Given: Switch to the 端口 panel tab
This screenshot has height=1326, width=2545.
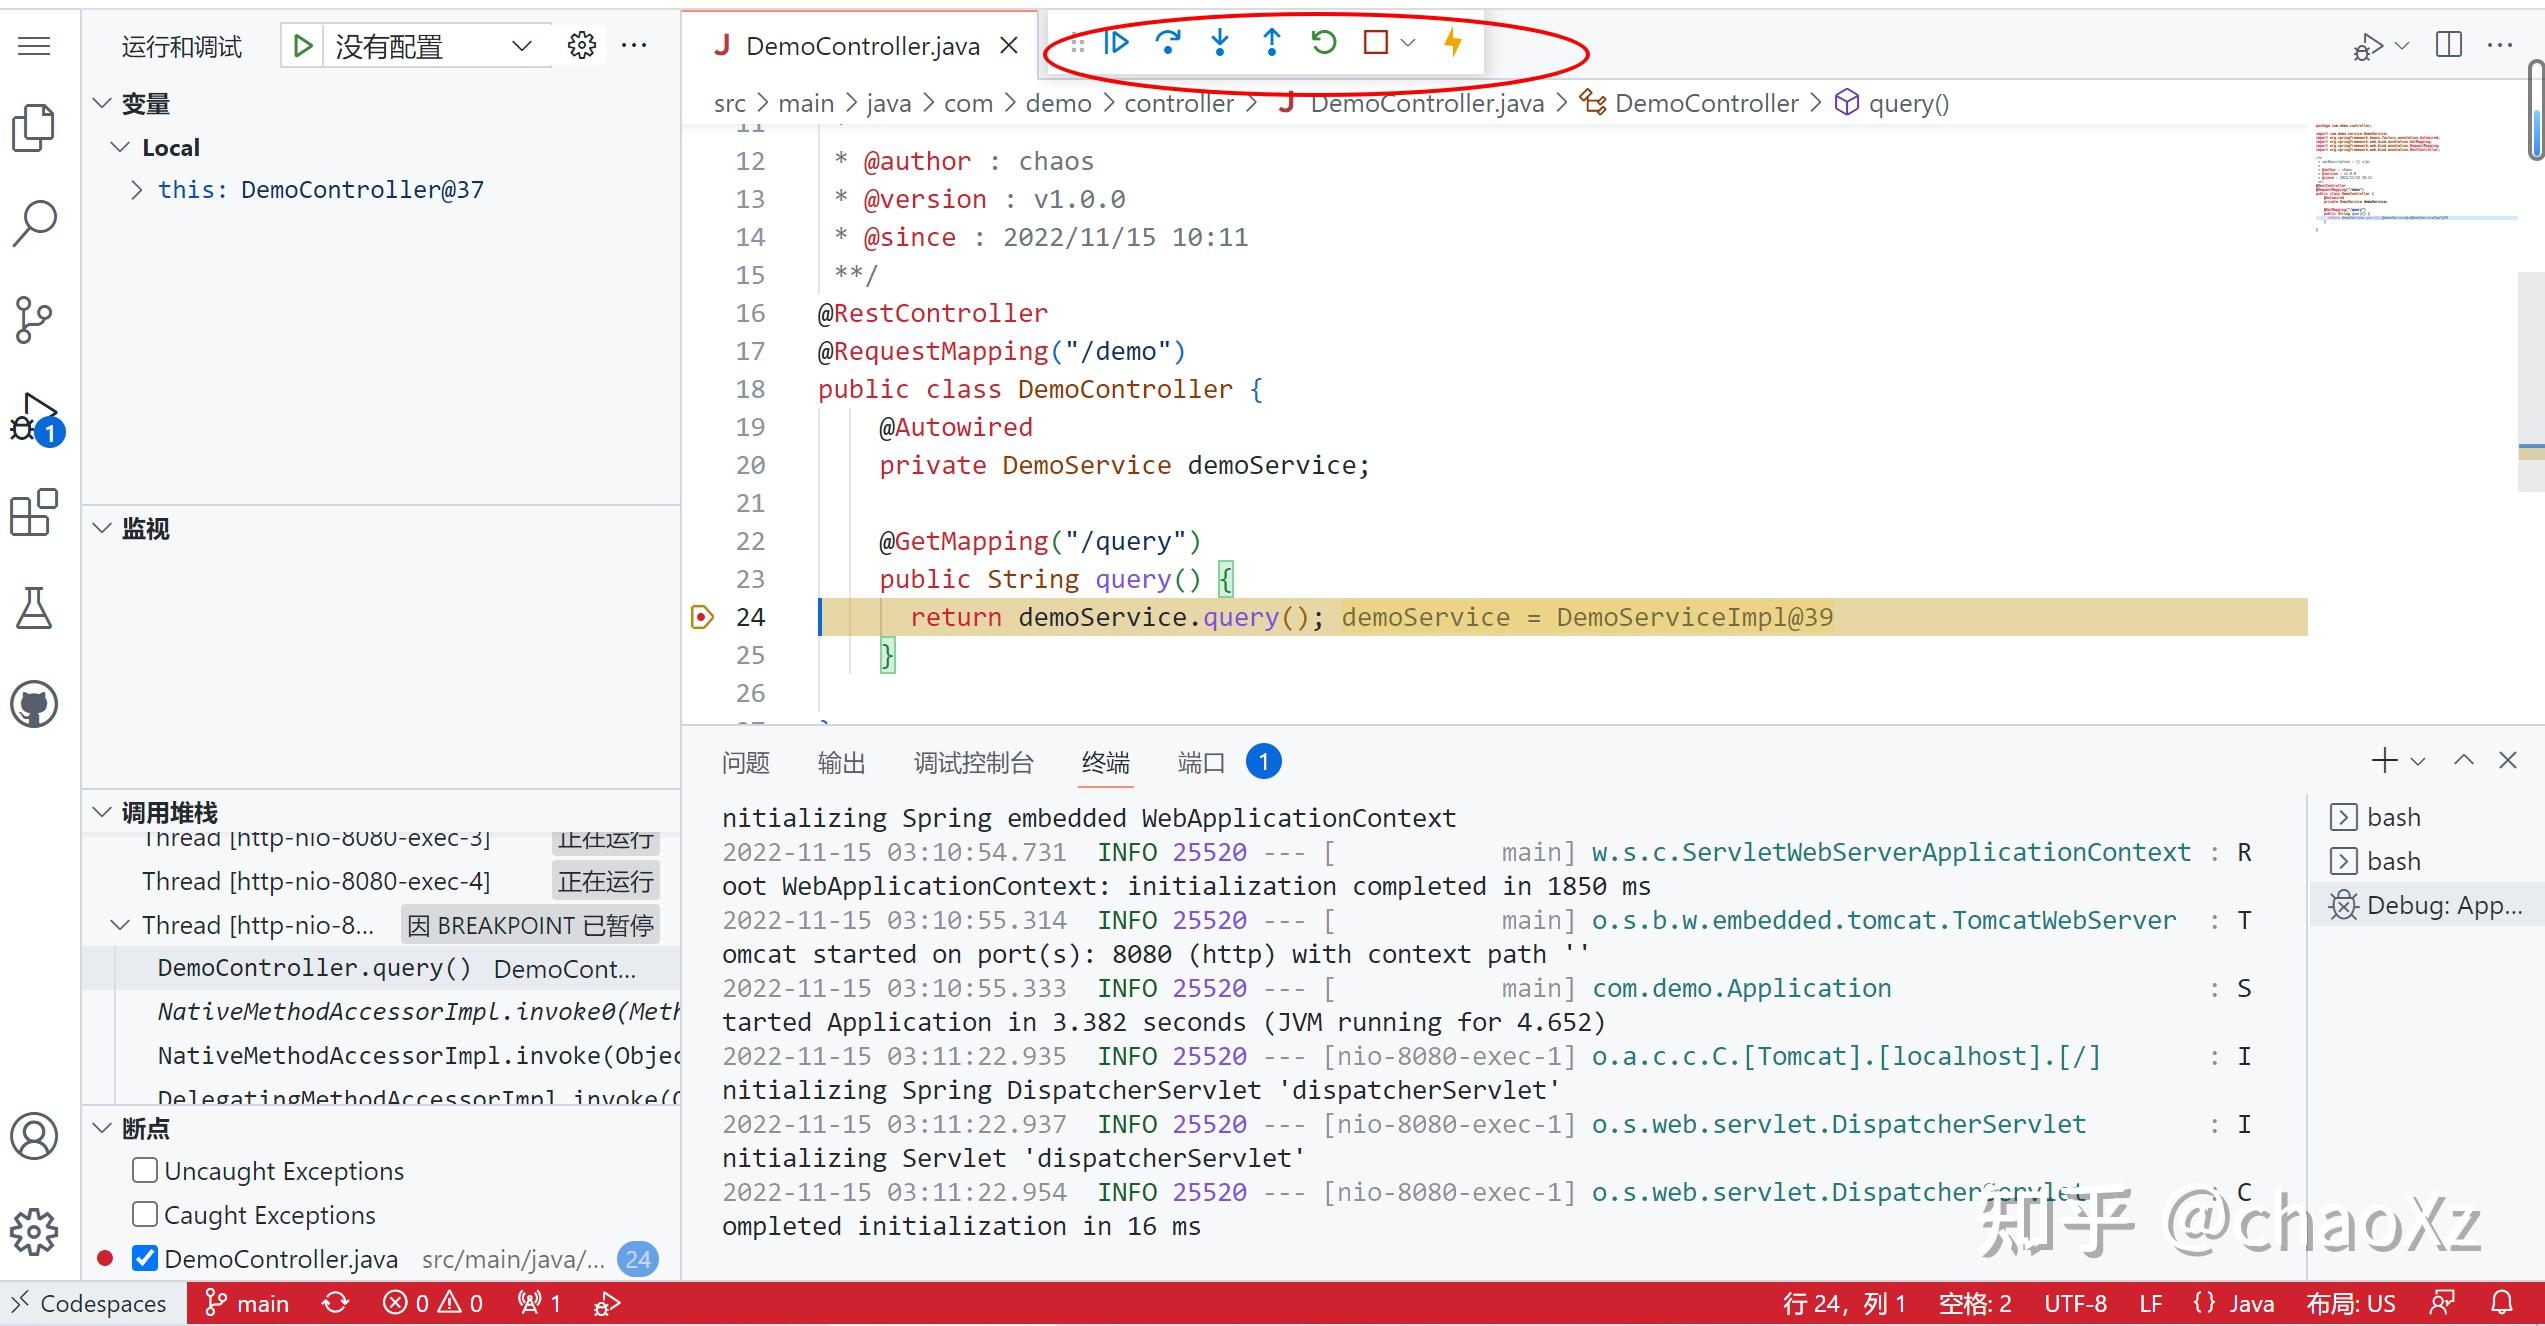Looking at the screenshot, I should point(1199,762).
